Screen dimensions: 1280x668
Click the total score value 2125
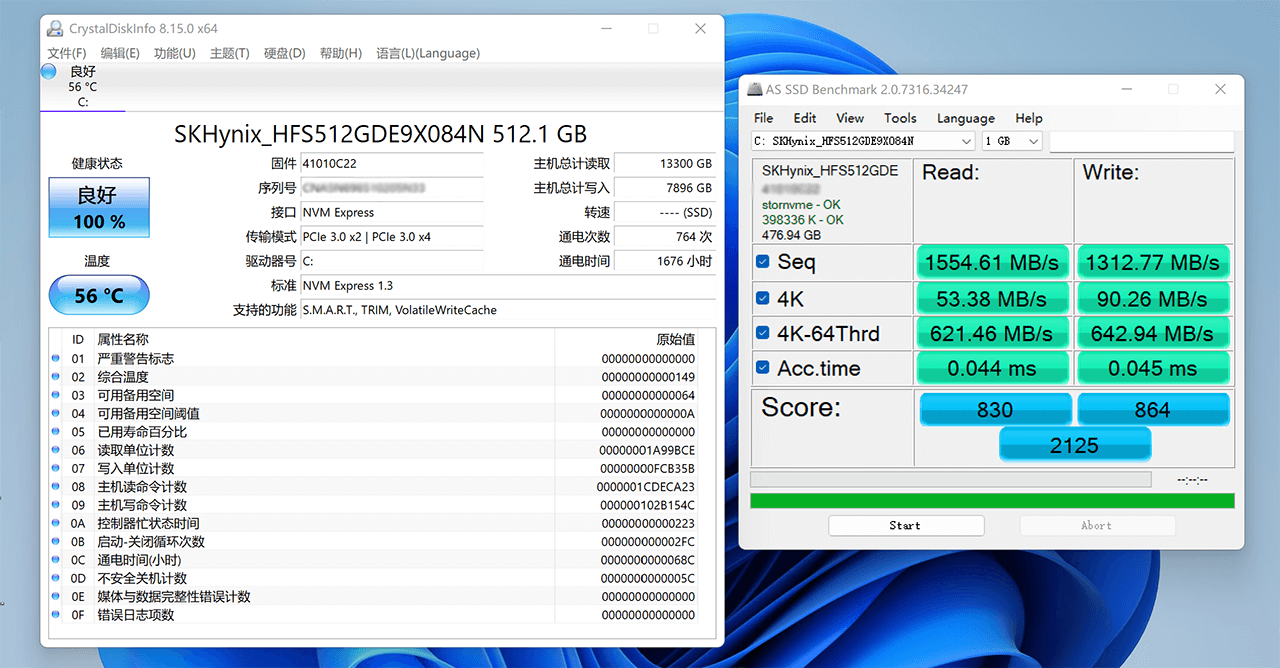pyautogui.click(x=1075, y=445)
